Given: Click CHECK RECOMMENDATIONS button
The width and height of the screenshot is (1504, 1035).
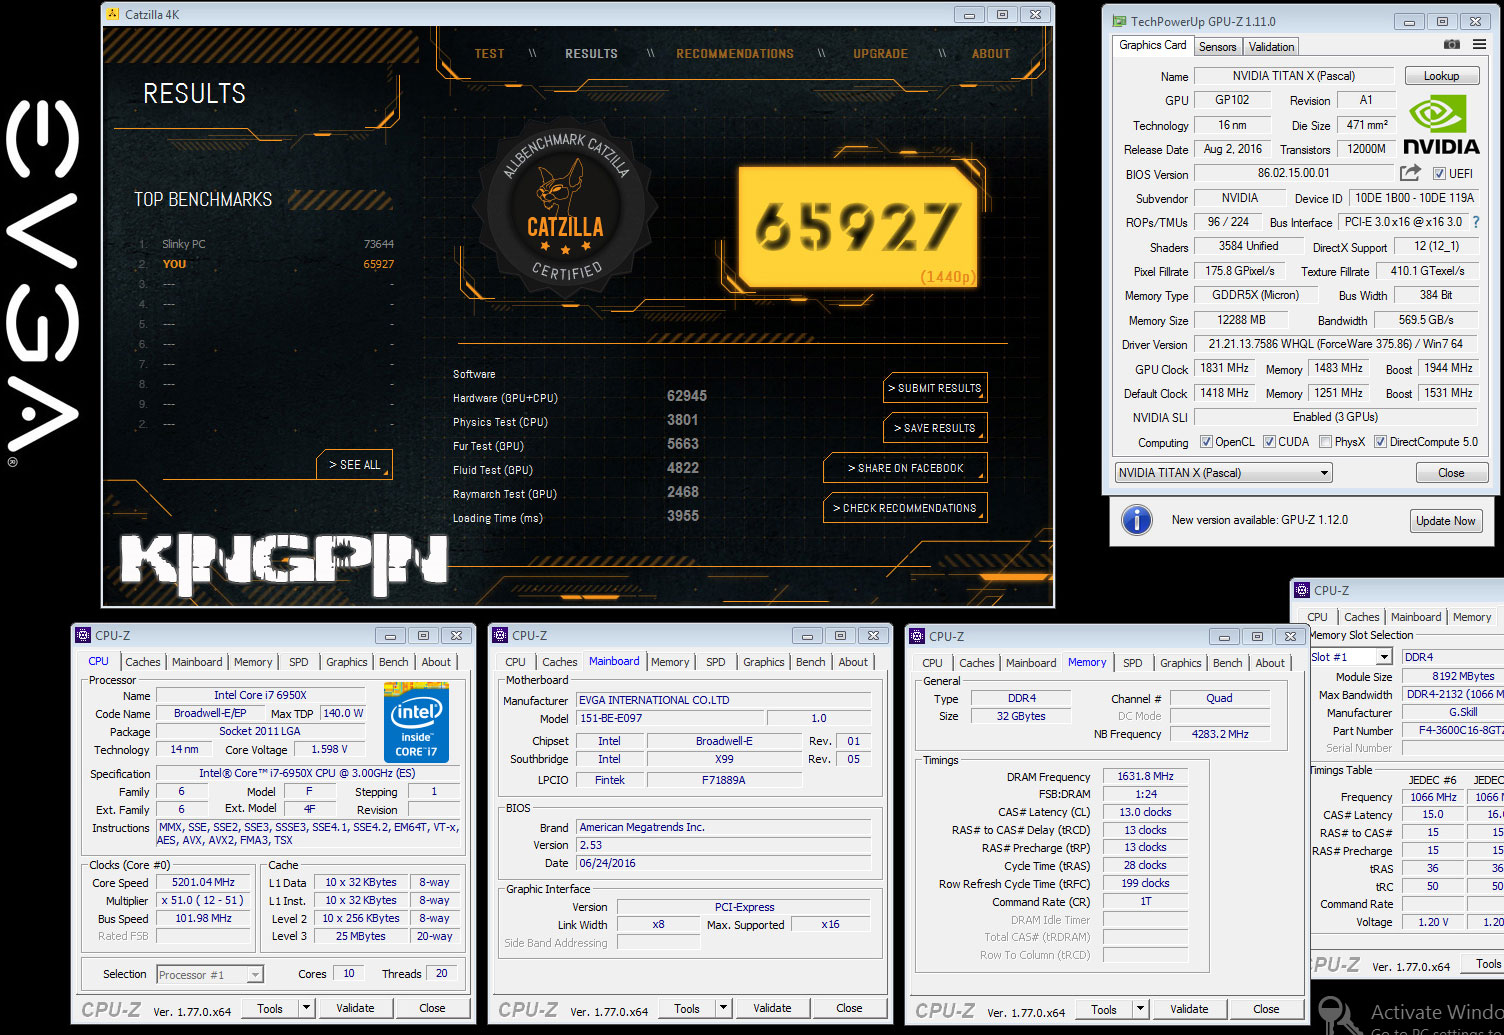Looking at the screenshot, I should (x=905, y=508).
